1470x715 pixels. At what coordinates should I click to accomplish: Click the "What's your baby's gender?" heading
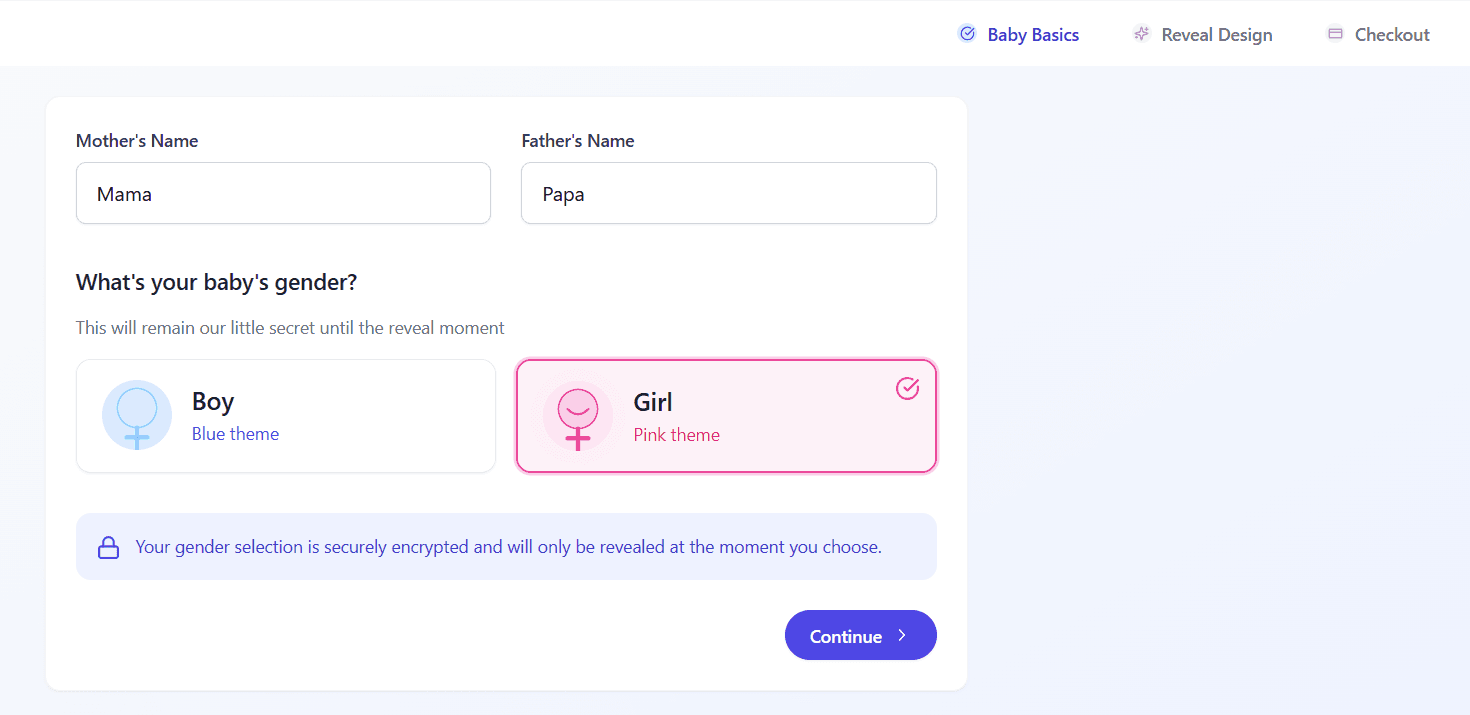tap(216, 282)
